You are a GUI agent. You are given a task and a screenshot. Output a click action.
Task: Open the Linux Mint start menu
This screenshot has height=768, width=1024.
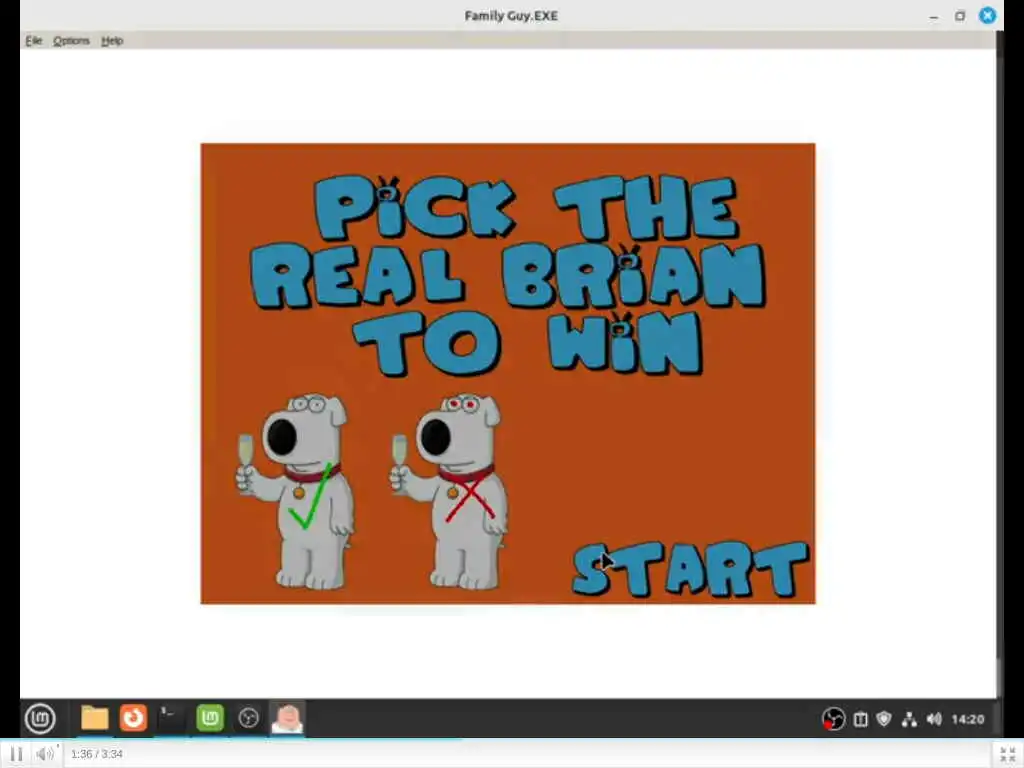[40, 718]
